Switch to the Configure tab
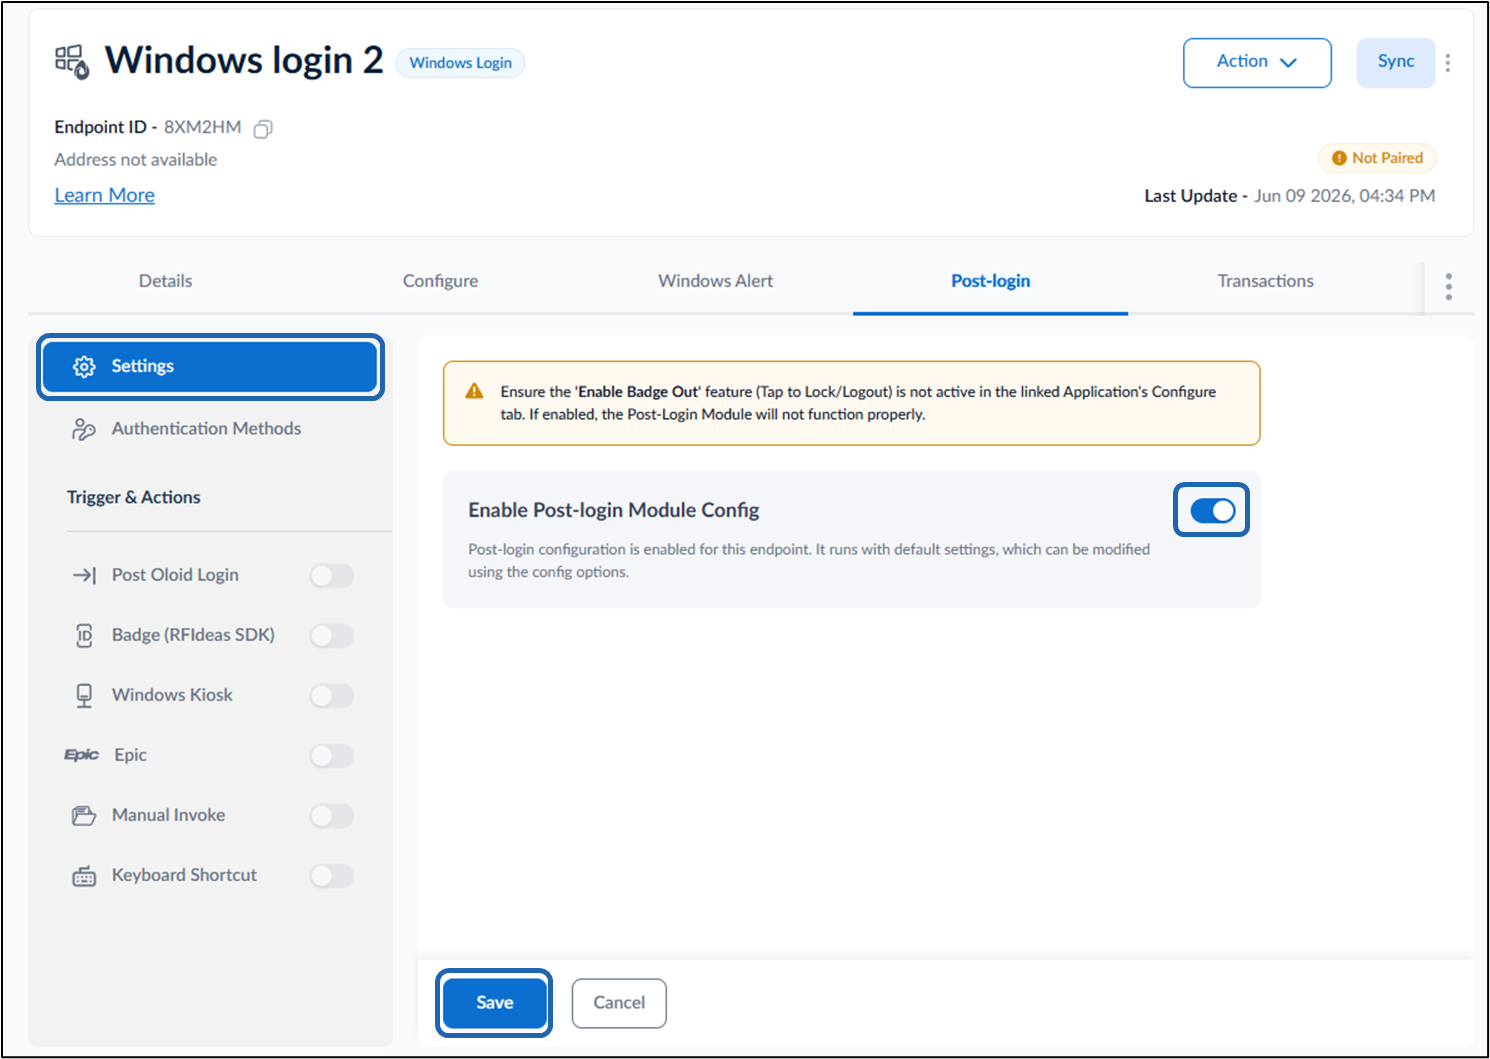The width and height of the screenshot is (1490, 1059). [440, 281]
